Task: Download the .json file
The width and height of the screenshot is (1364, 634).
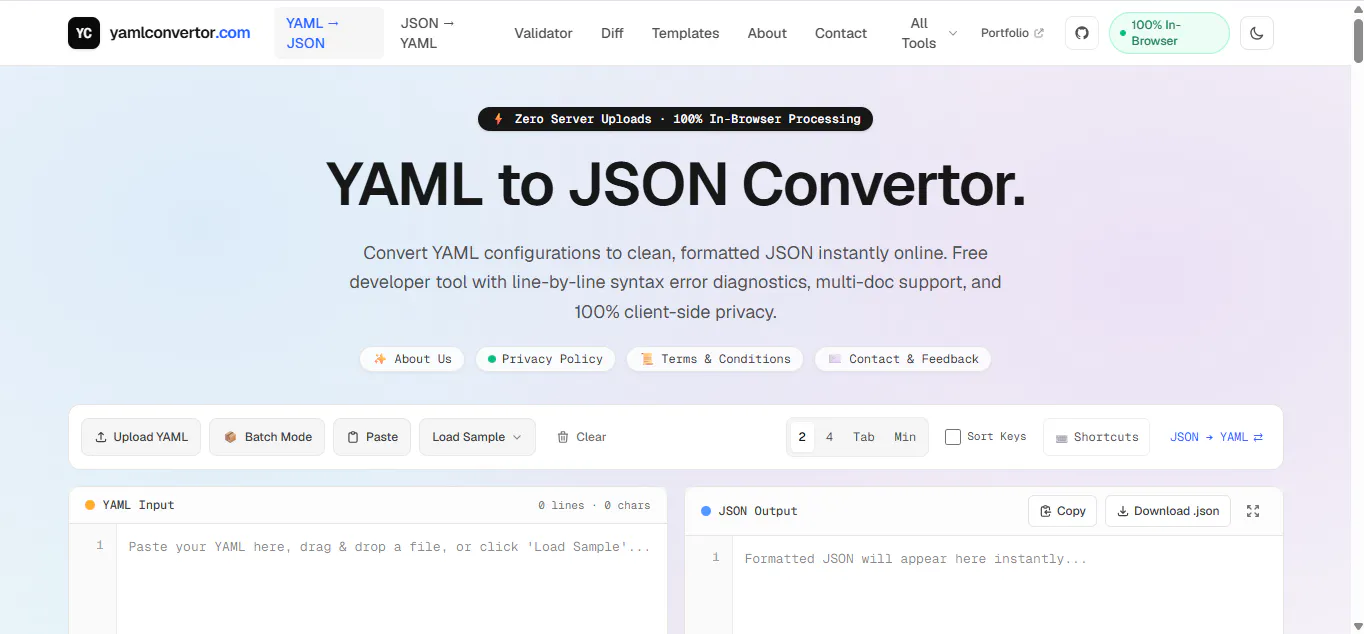Action: (1168, 511)
